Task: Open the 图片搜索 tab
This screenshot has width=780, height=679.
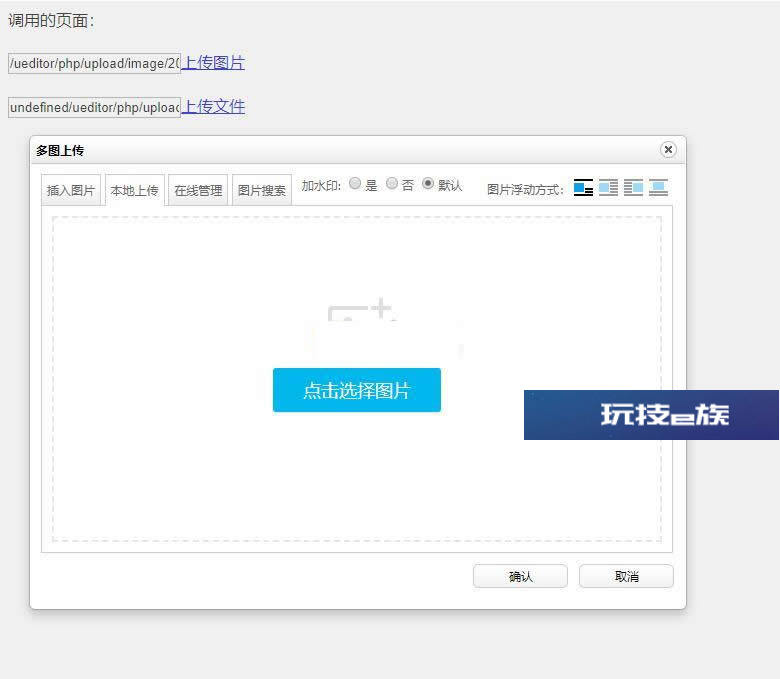Action: (262, 190)
